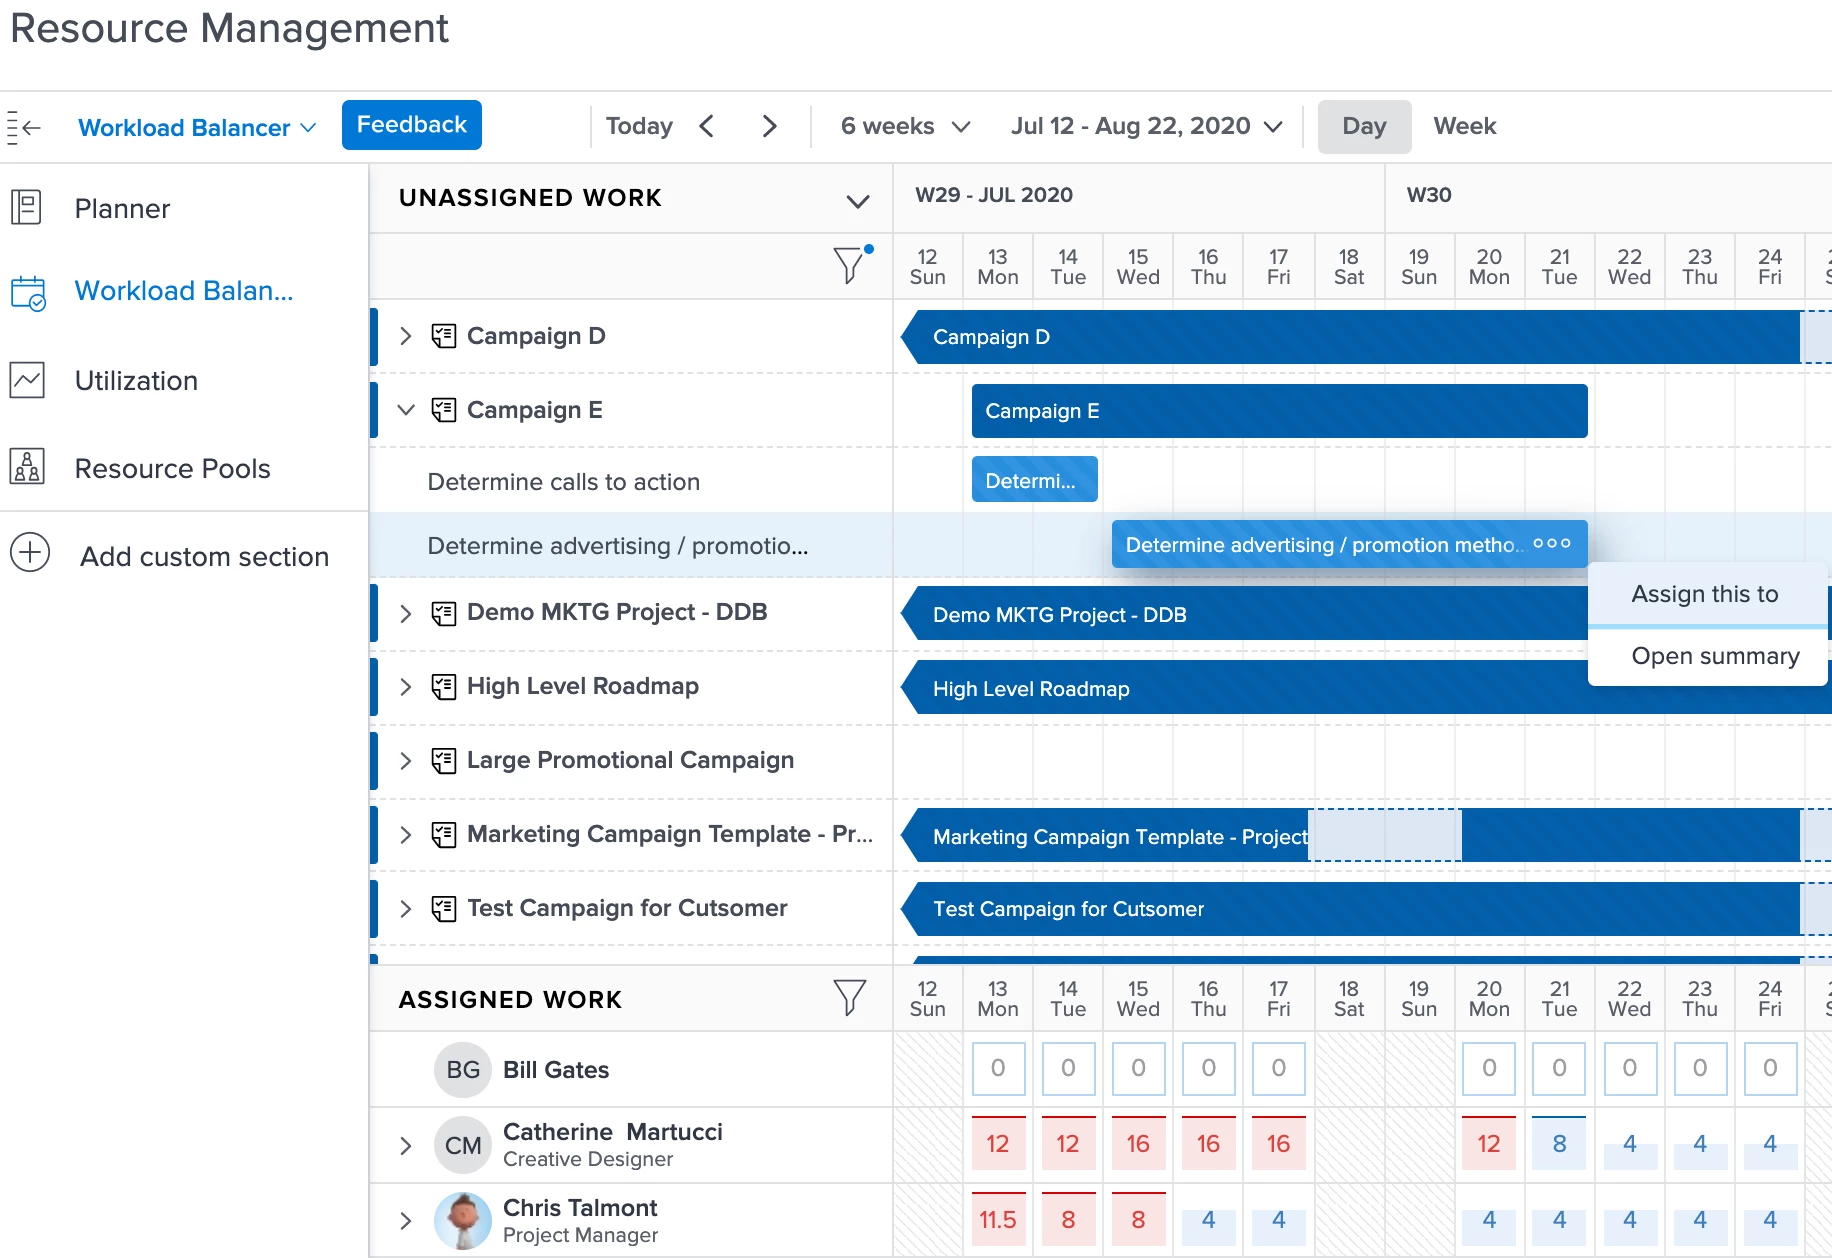Open Planner in the sidebar
The width and height of the screenshot is (1832, 1258).
(x=122, y=208)
